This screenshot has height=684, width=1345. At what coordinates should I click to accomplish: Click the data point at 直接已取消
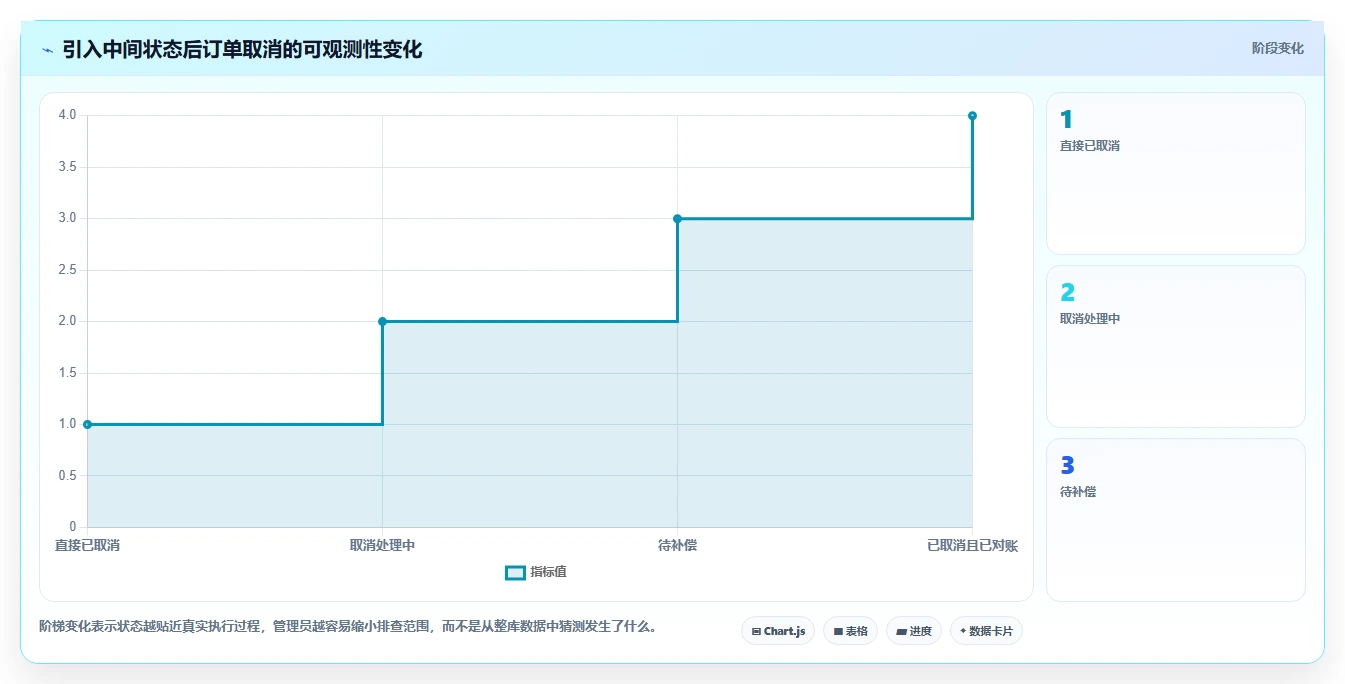[87, 424]
